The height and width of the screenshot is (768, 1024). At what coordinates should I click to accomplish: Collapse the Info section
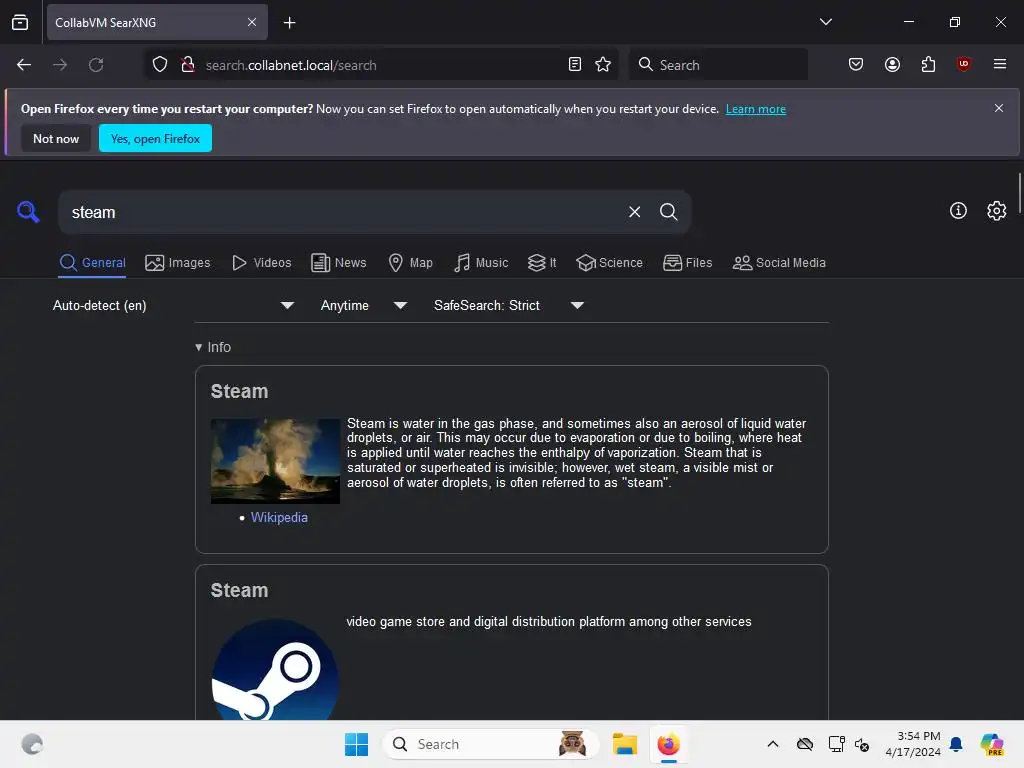tap(214, 347)
